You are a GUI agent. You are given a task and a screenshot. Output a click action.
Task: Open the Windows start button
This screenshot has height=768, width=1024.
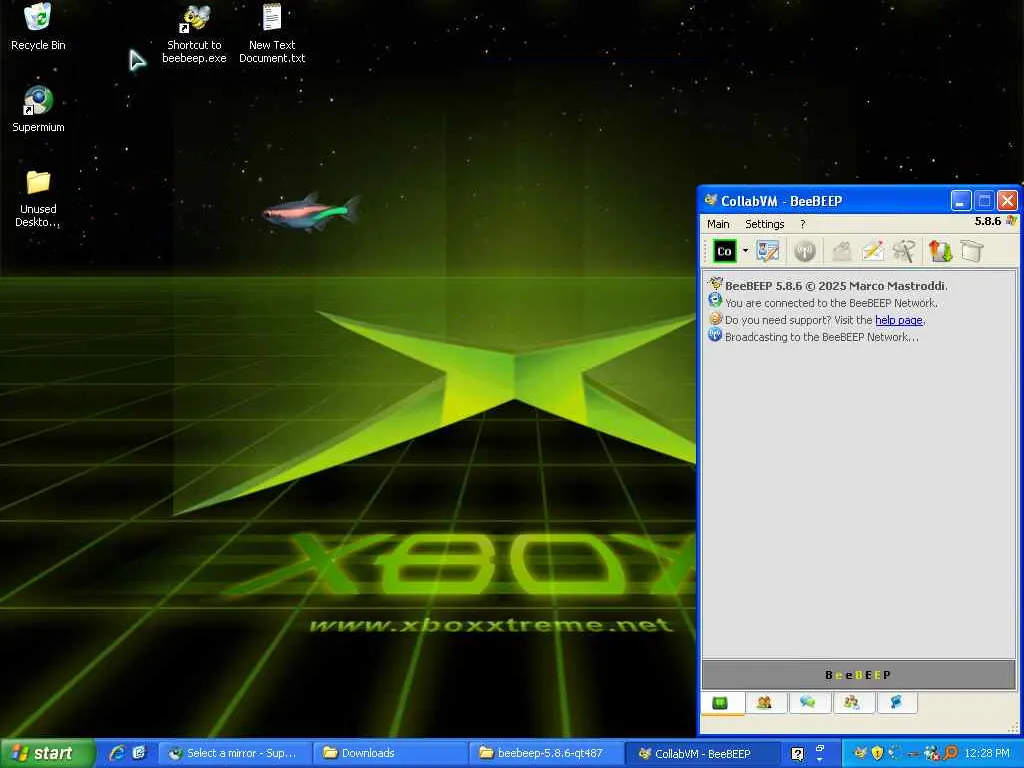tap(48, 753)
